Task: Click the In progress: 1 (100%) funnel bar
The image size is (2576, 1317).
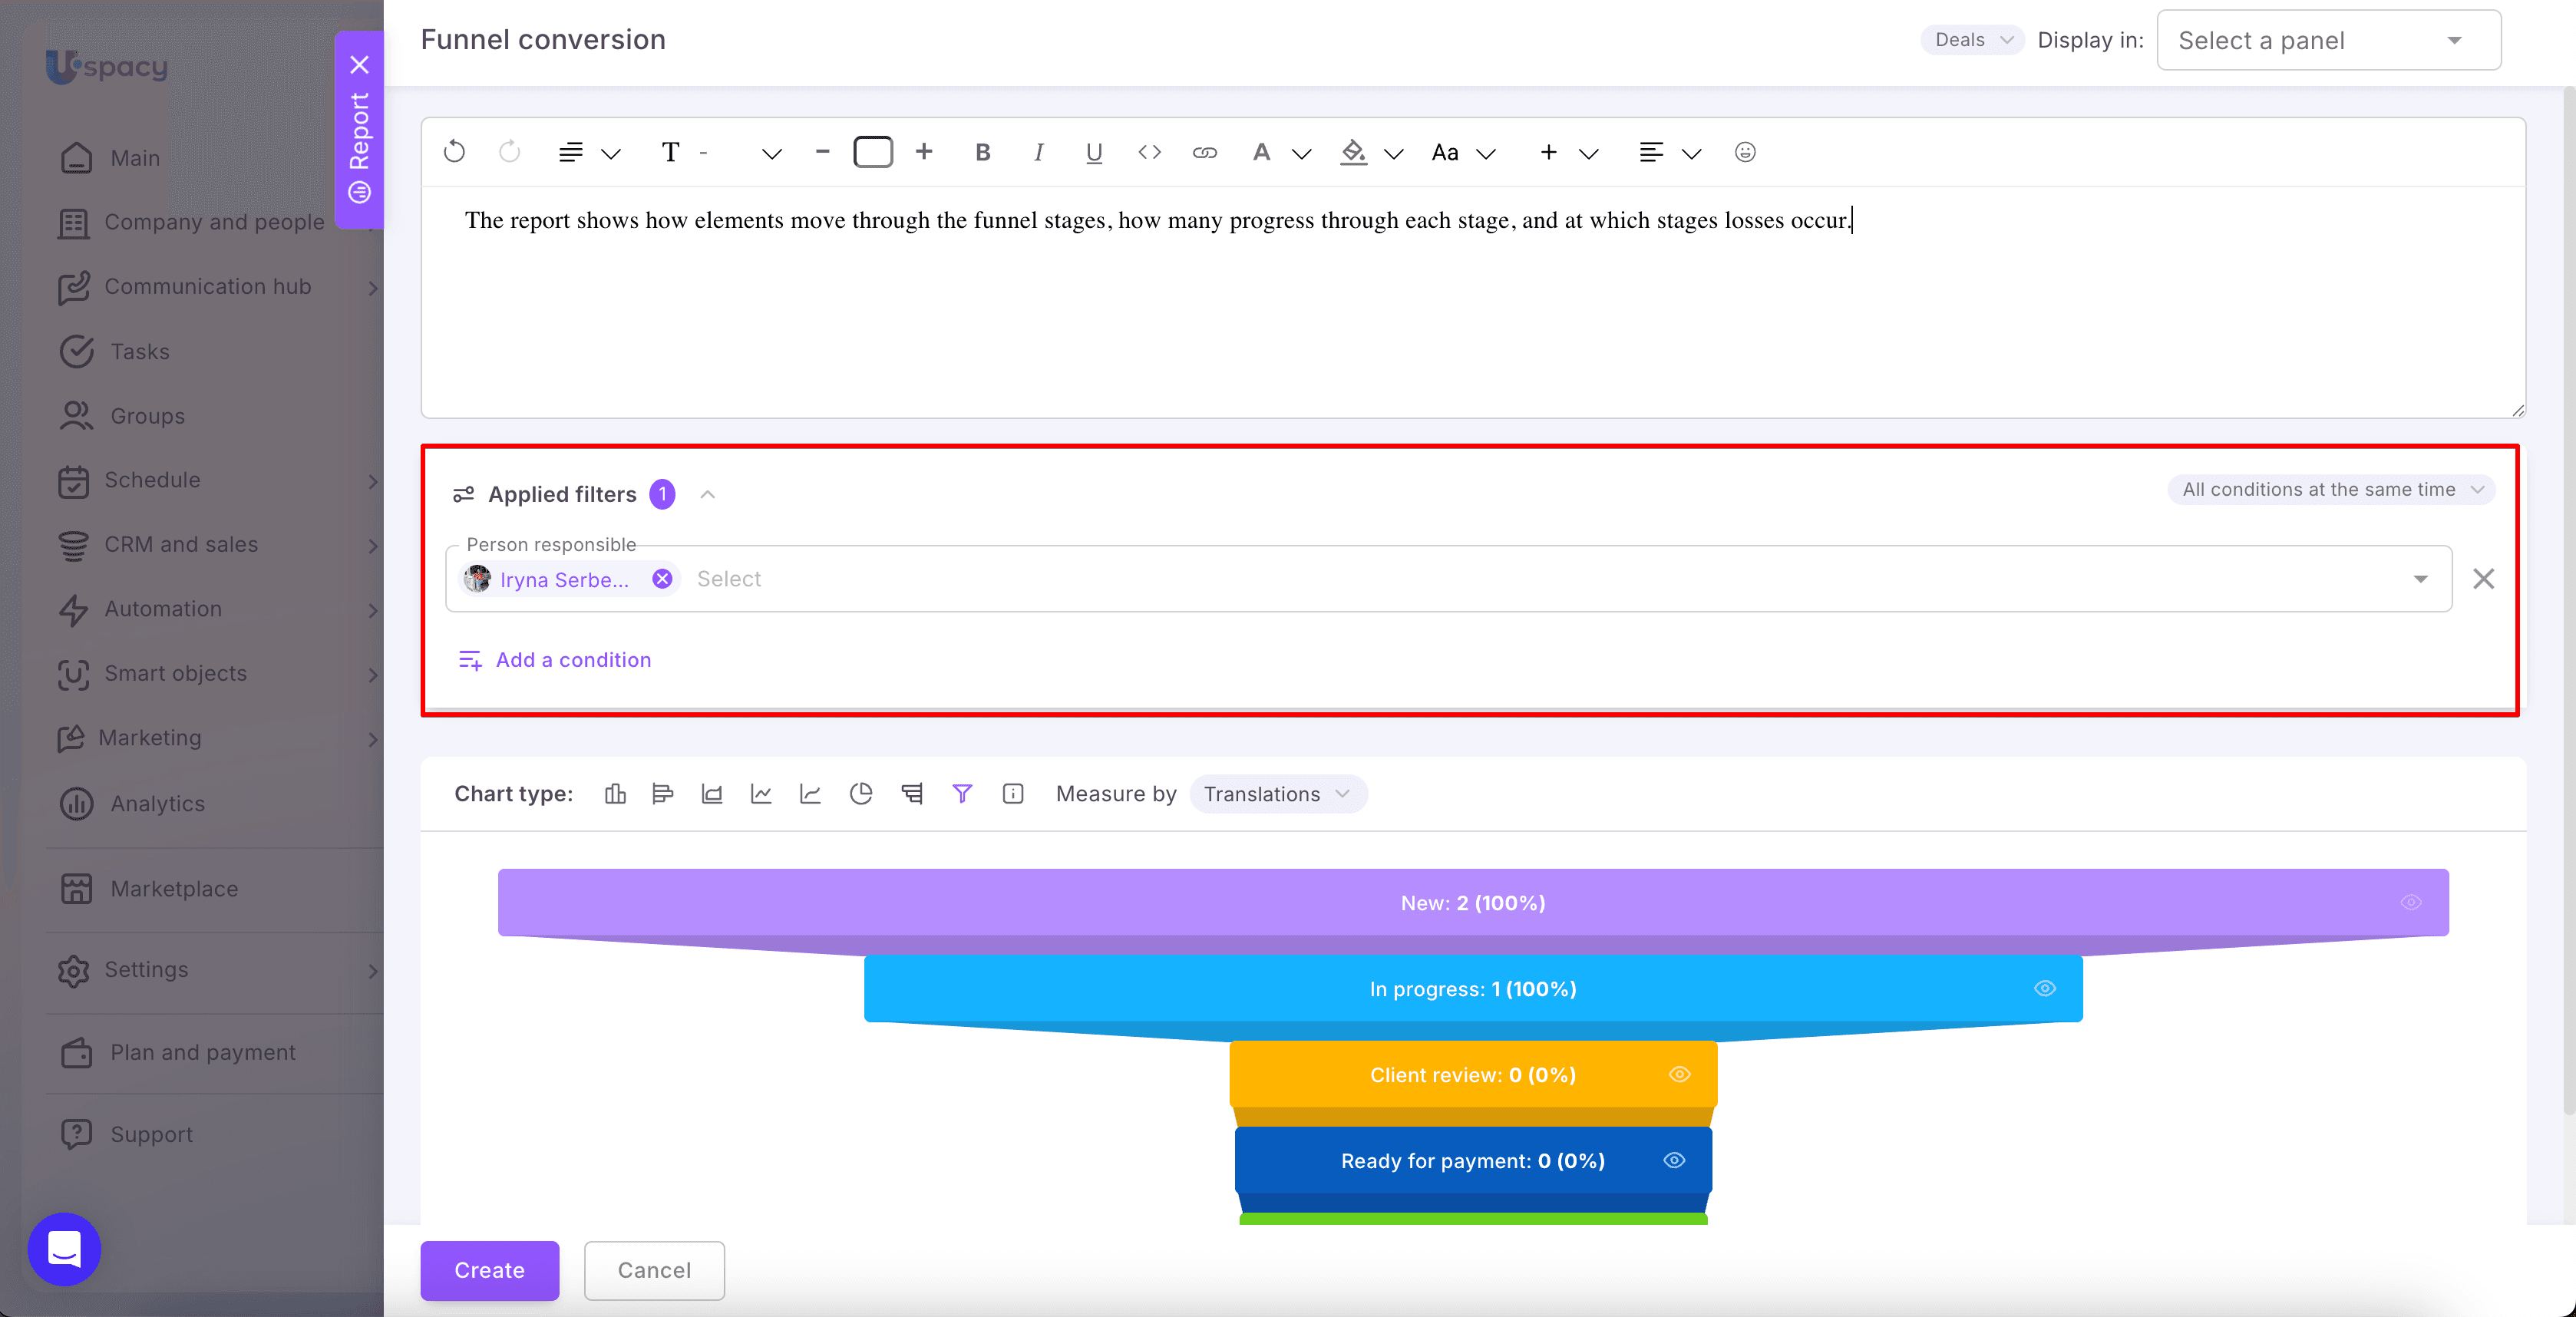Action: tap(1472, 988)
